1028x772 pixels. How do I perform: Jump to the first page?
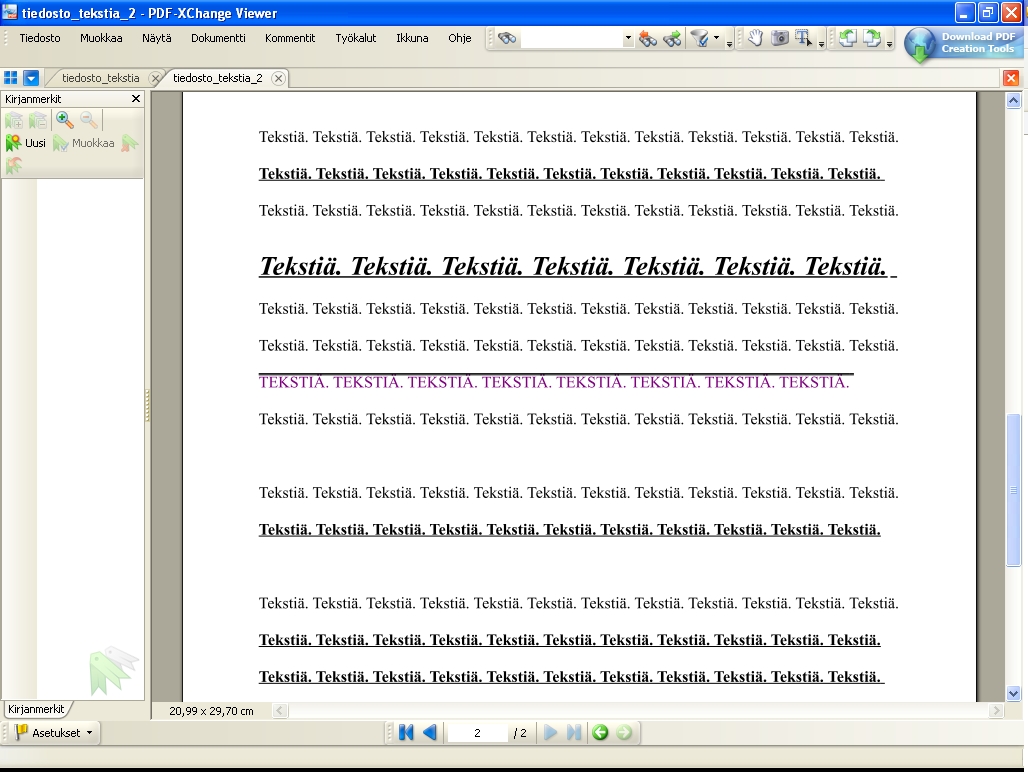(406, 733)
